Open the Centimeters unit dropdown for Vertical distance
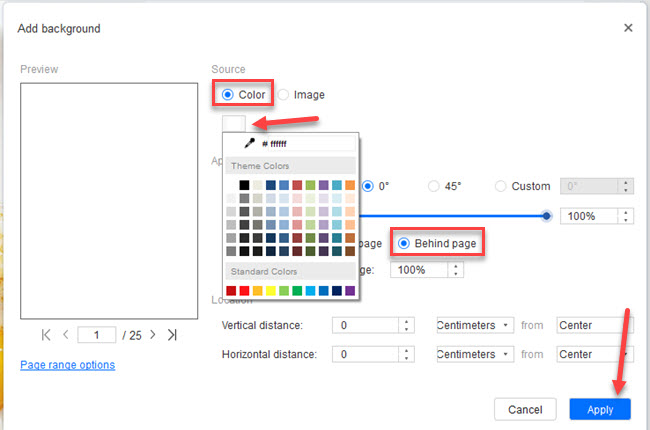The height and width of the screenshot is (430, 650). point(475,325)
